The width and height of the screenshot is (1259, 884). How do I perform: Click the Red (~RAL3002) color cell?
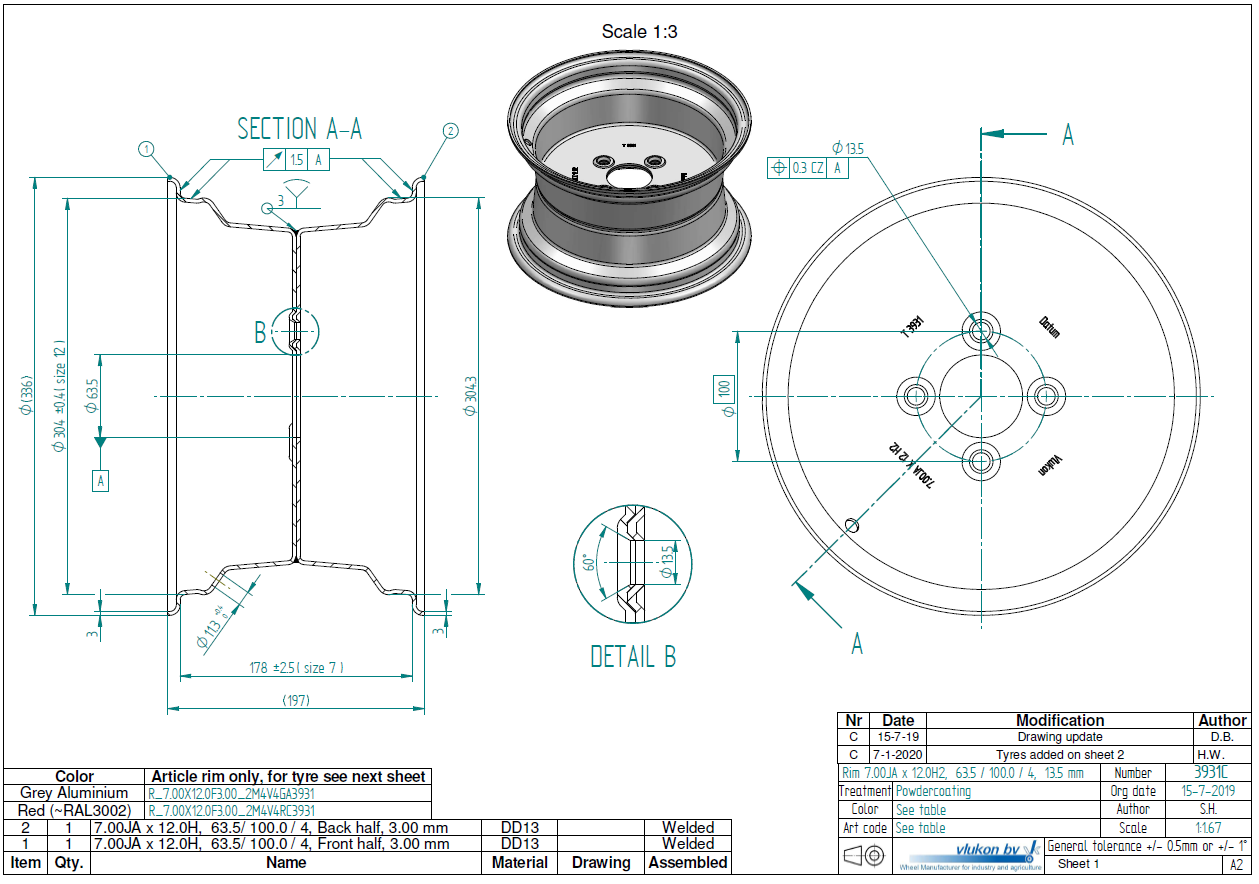(74, 810)
